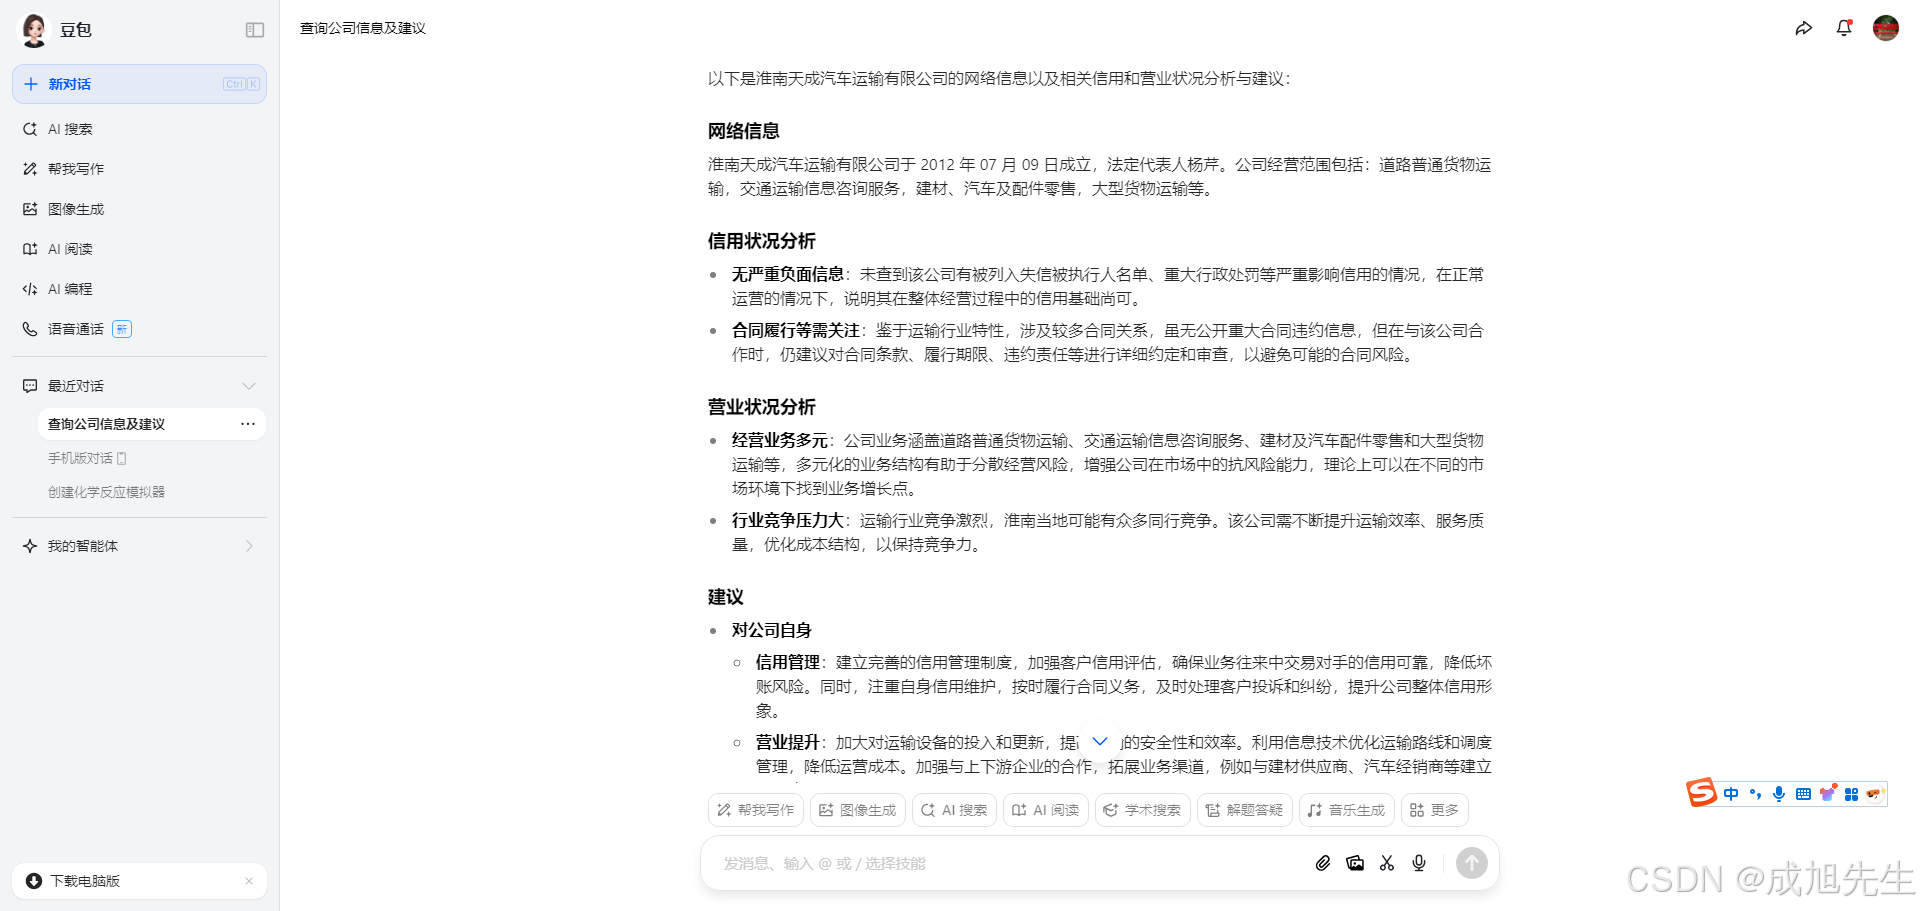Image resolution: width=1920 pixels, height=911 pixels.
Task: Open AI 编程 in the sidebar
Action: tap(139, 289)
